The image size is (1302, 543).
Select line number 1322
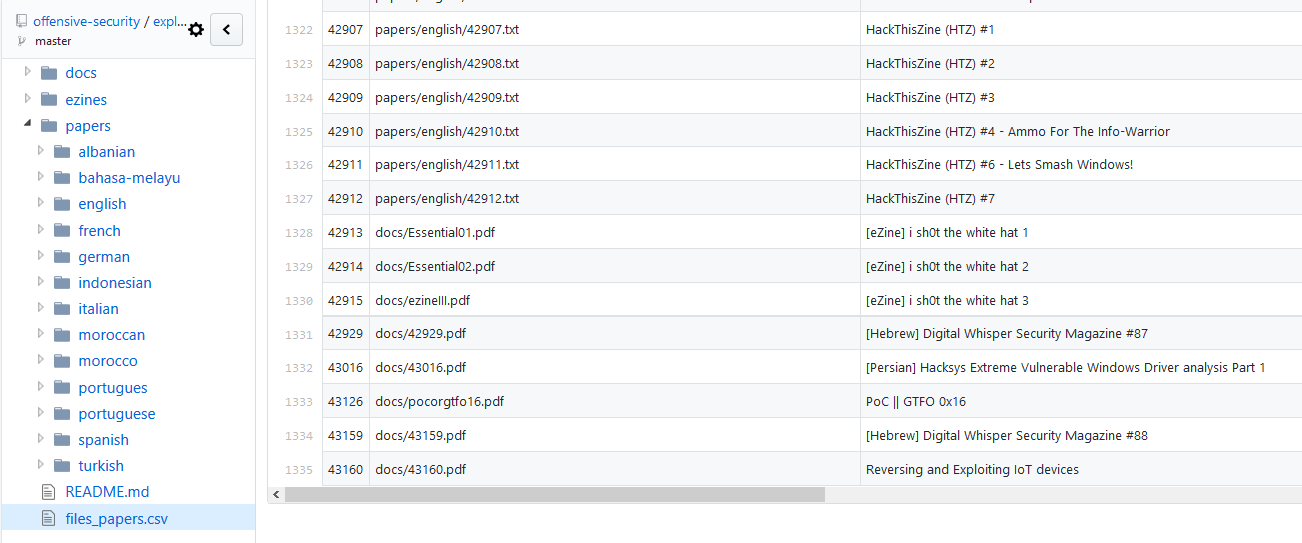[x=298, y=30]
